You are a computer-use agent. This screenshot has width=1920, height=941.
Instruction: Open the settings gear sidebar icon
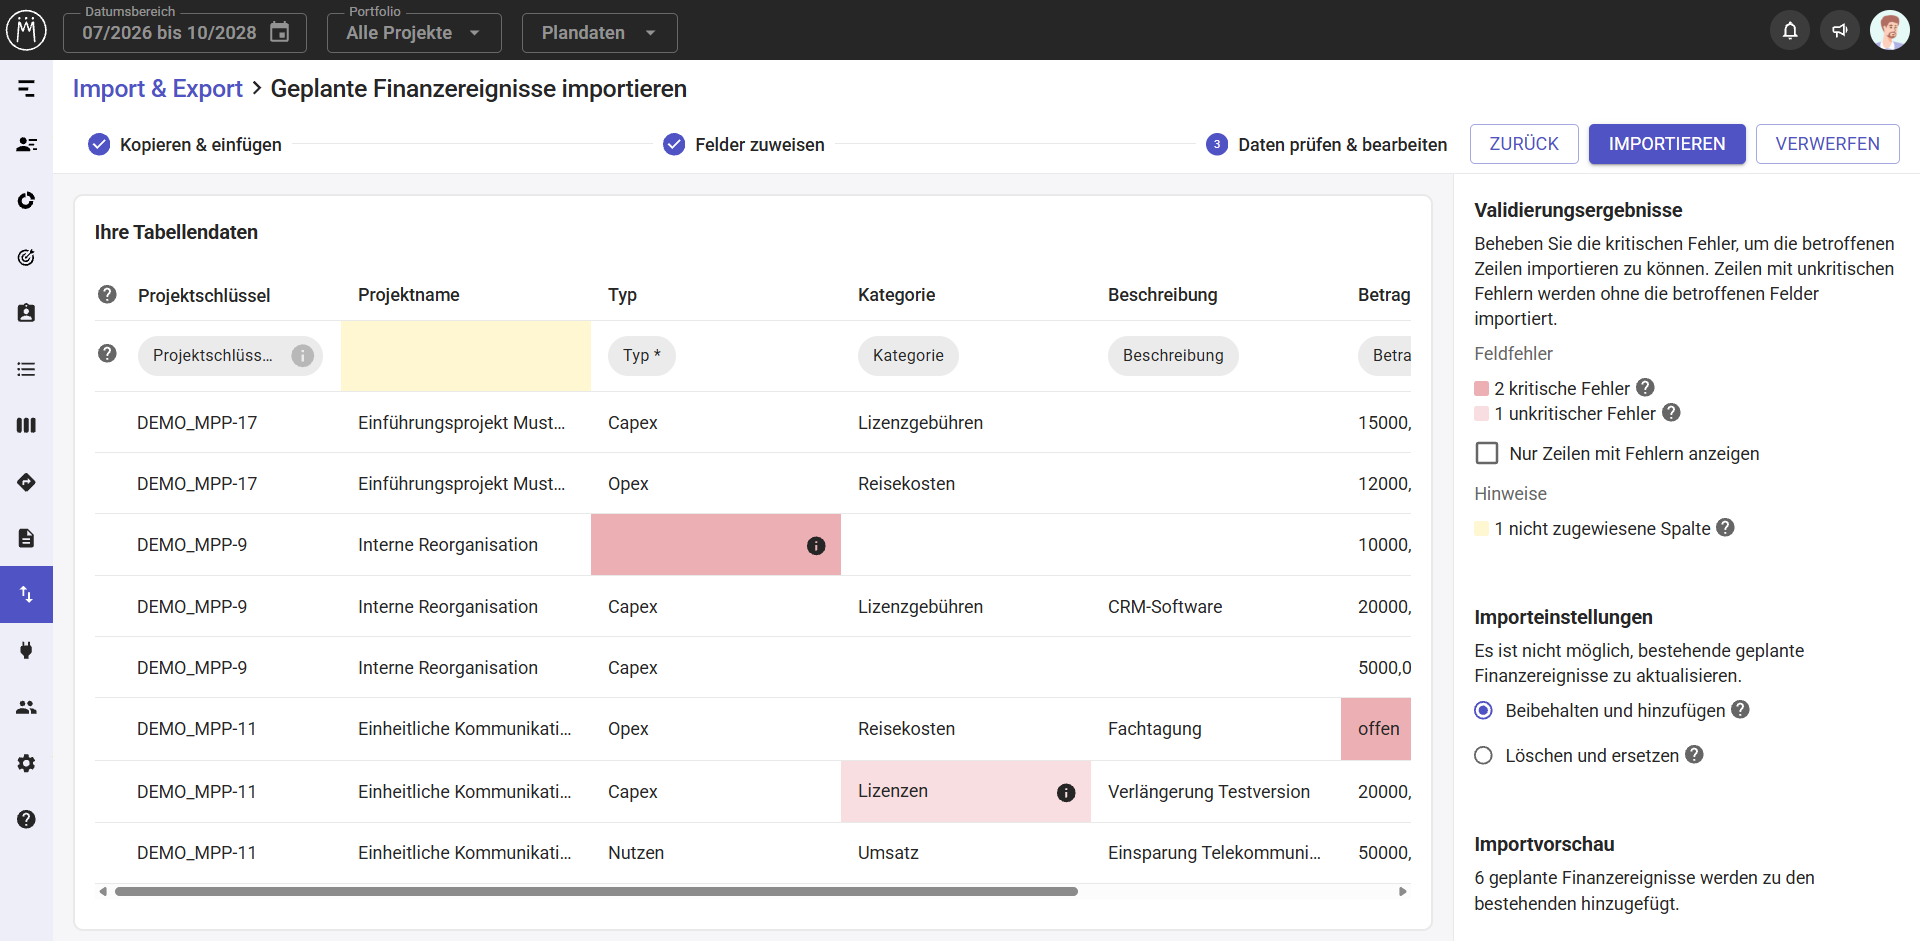[26, 763]
